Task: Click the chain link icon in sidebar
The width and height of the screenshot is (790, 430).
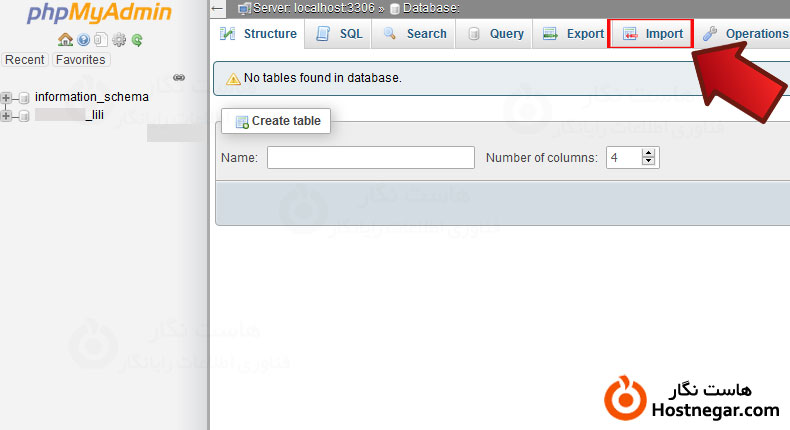Action: pos(179,77)
